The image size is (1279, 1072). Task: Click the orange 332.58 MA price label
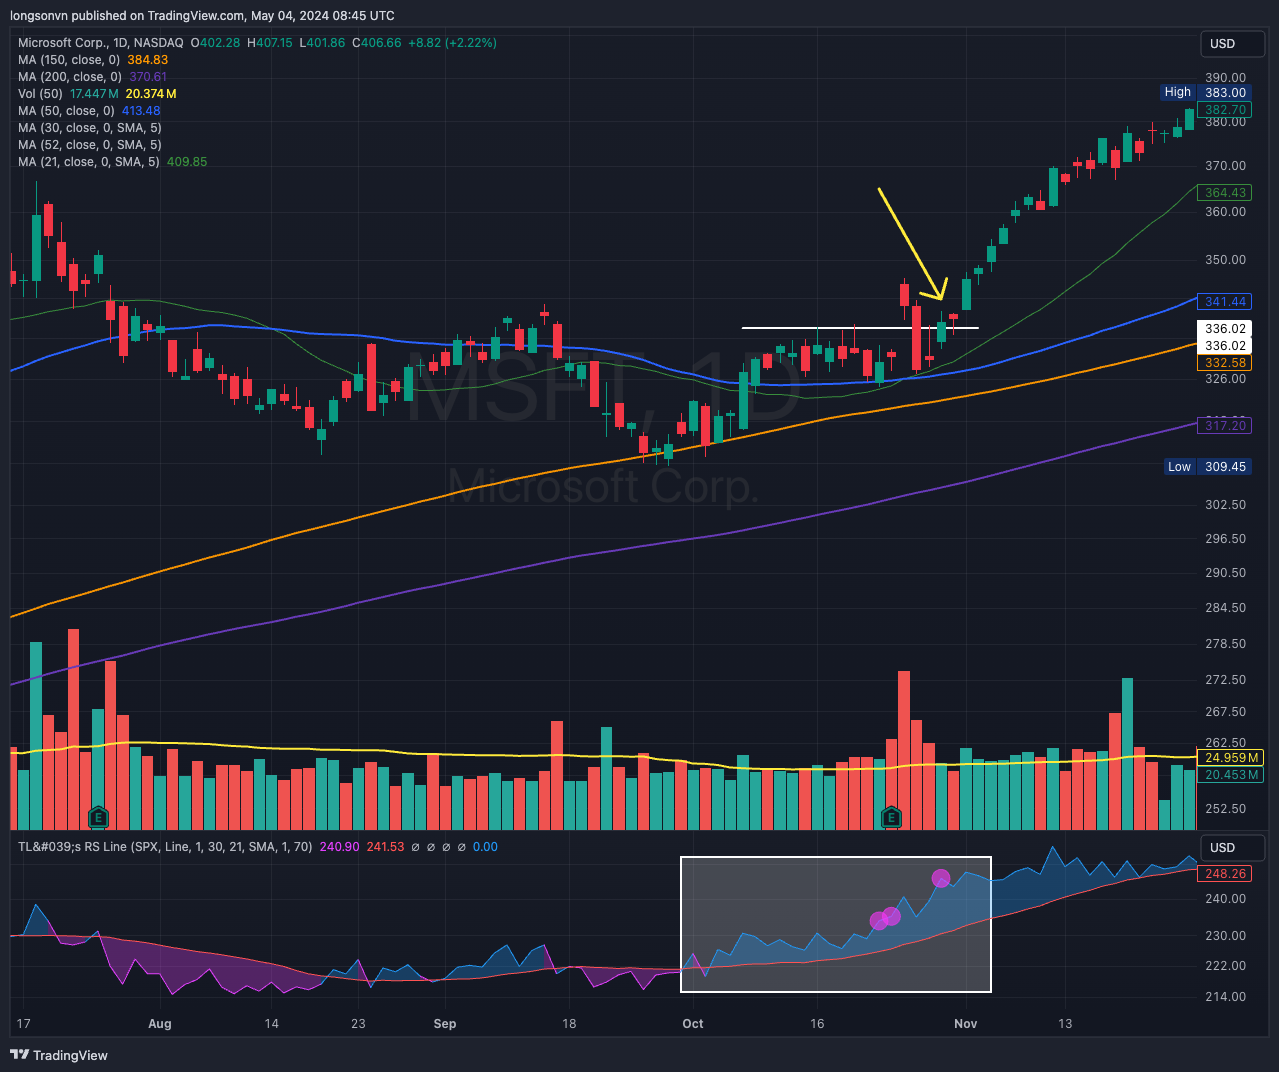click(1225, 363)
